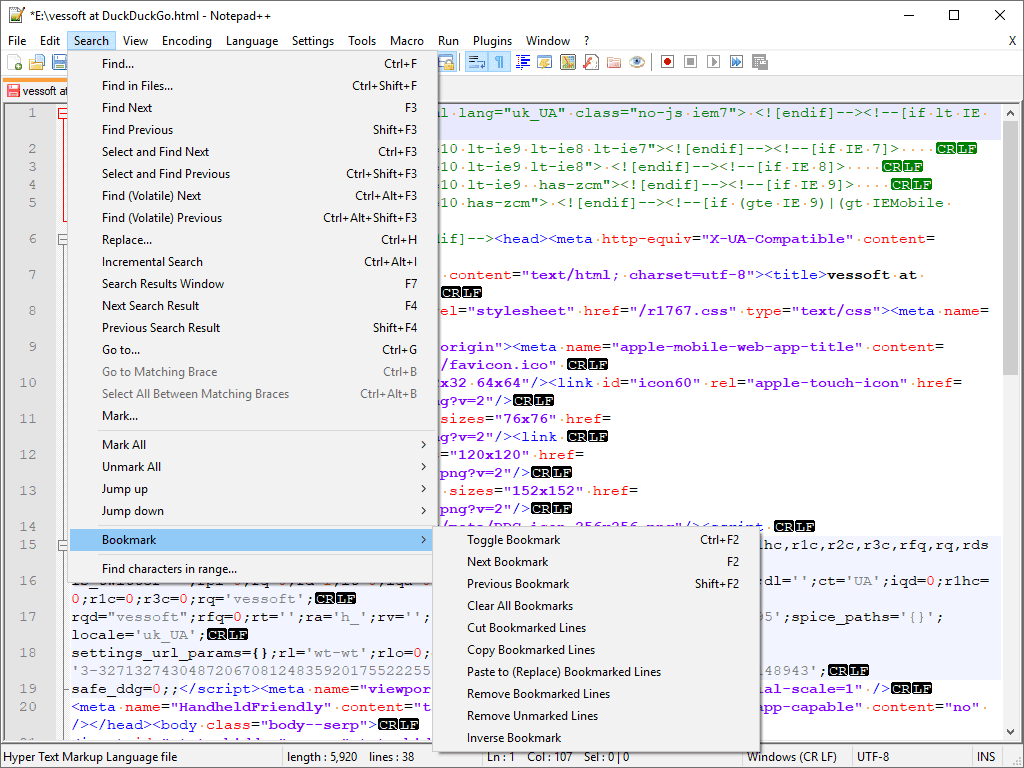
Task: Click Run macro multiple times icon
Action: pyautogui.click(x=736, y=62)
